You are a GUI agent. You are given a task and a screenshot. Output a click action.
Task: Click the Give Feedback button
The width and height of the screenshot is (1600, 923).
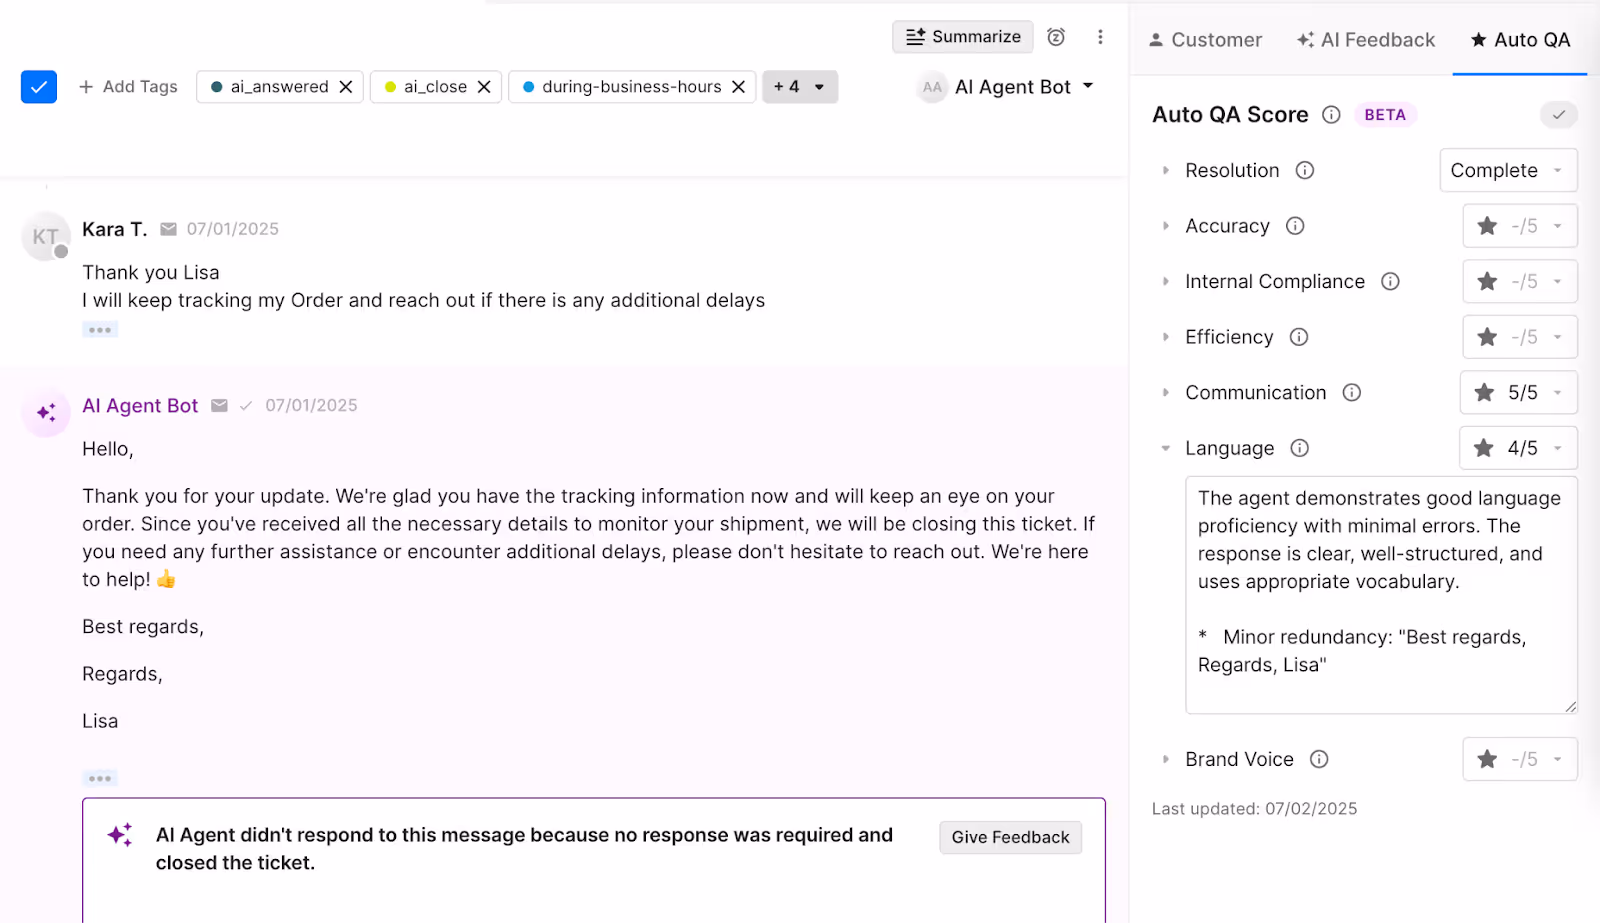click(1010, 838)
